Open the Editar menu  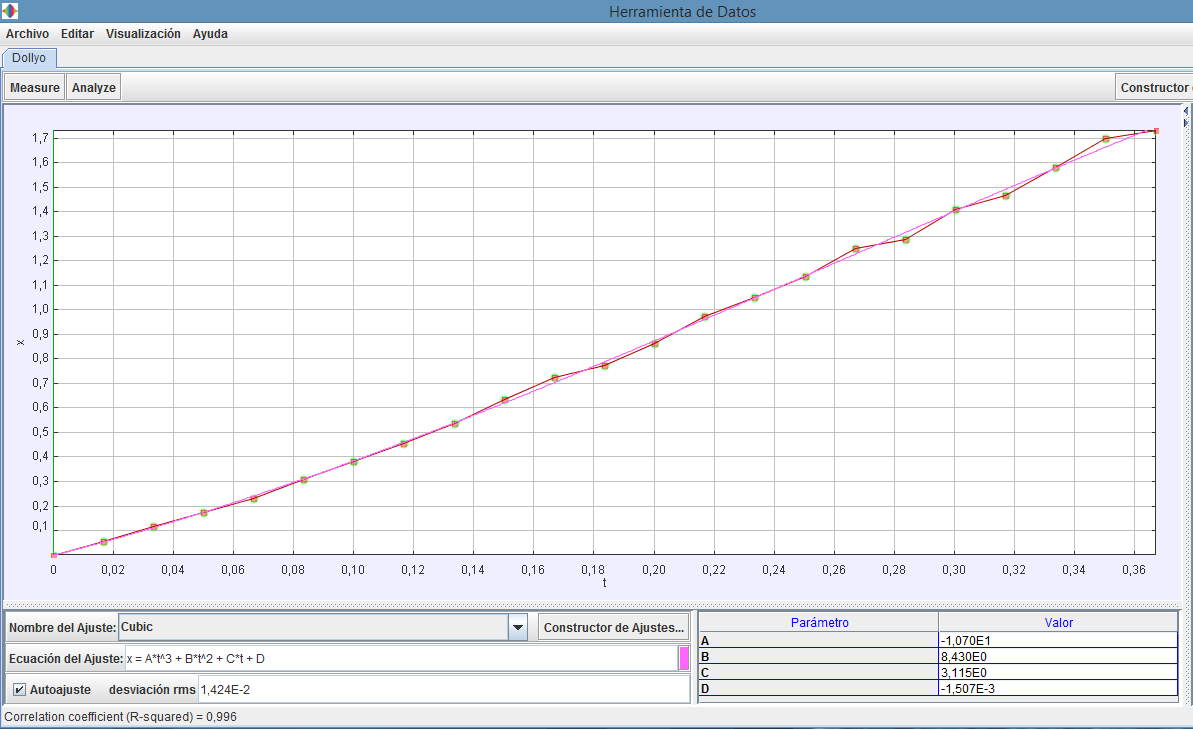click(x=77, y=34)
